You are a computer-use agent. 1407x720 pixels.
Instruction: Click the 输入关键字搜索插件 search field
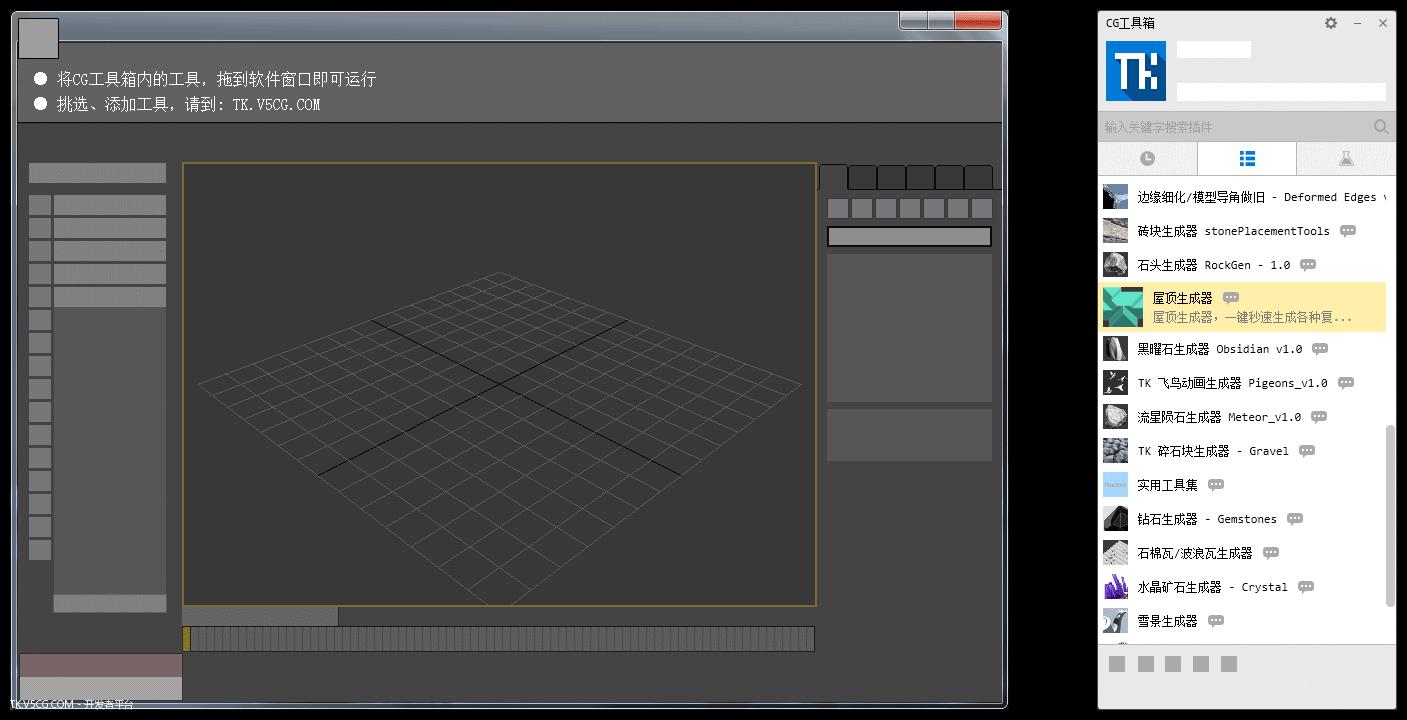coord(1230,127)
